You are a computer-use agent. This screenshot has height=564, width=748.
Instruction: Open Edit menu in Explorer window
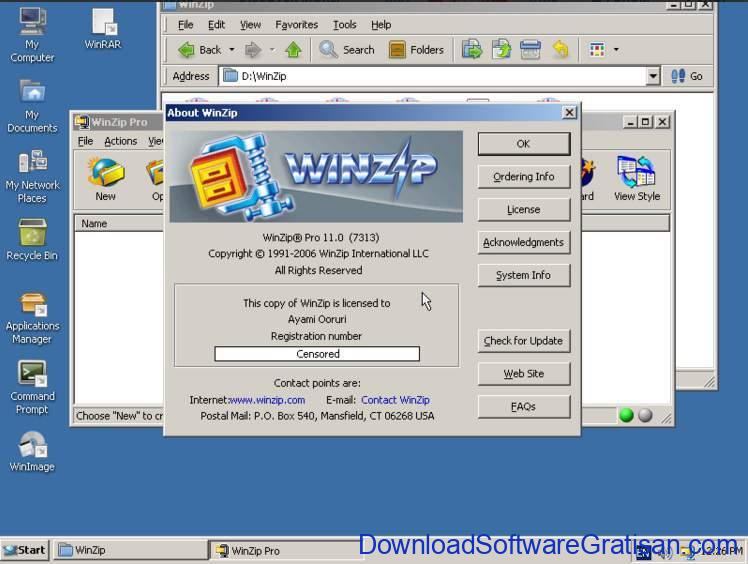[216, 25]
